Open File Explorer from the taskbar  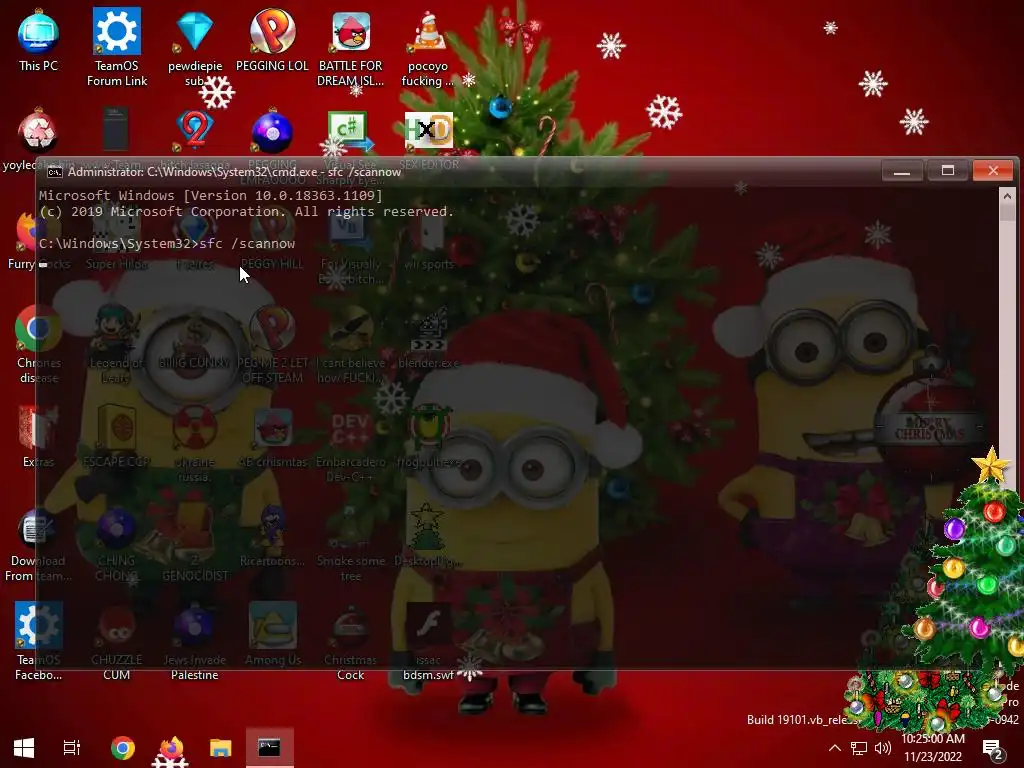click(221, 747)
